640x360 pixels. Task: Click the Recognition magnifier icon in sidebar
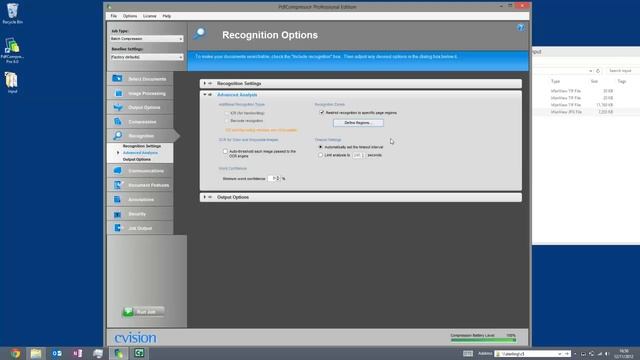point(118,136)
